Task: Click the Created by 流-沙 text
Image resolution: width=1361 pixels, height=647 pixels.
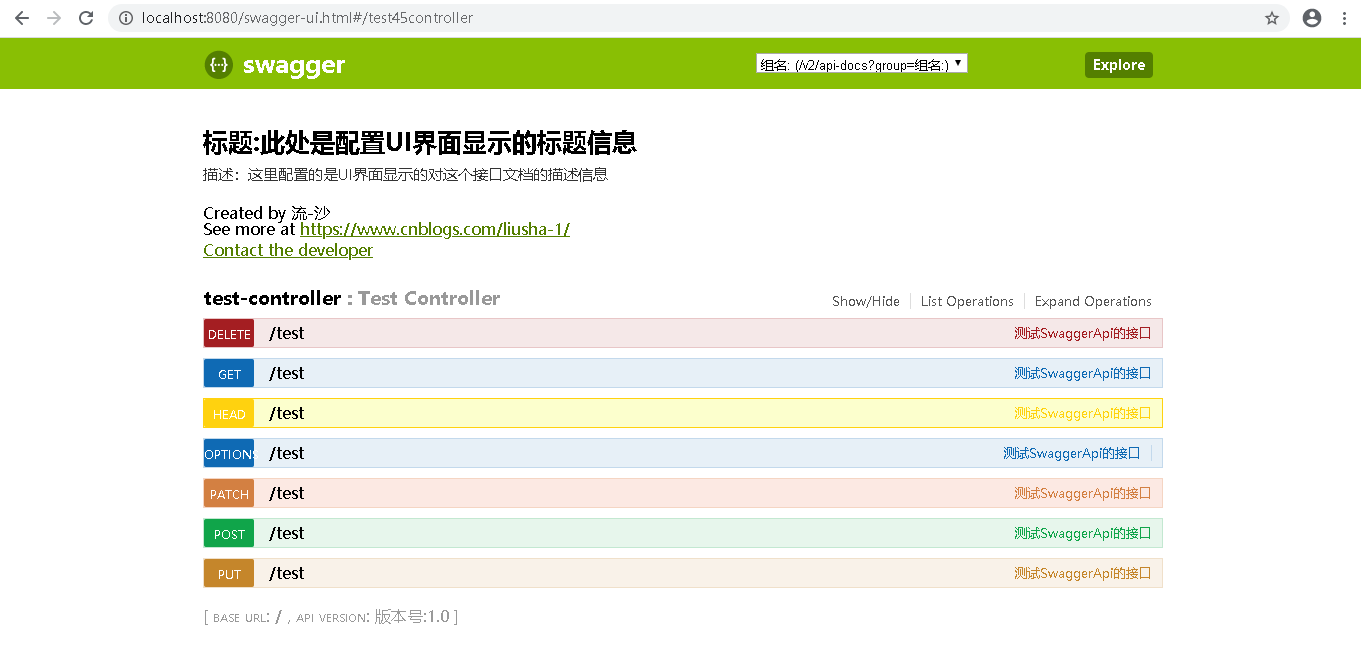Action: point(267,212)
